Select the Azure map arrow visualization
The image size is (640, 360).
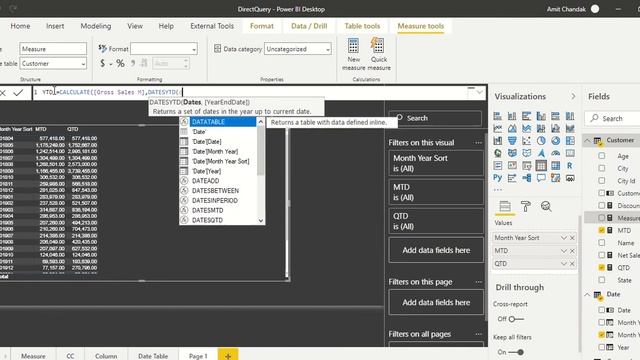pos(541,153)
